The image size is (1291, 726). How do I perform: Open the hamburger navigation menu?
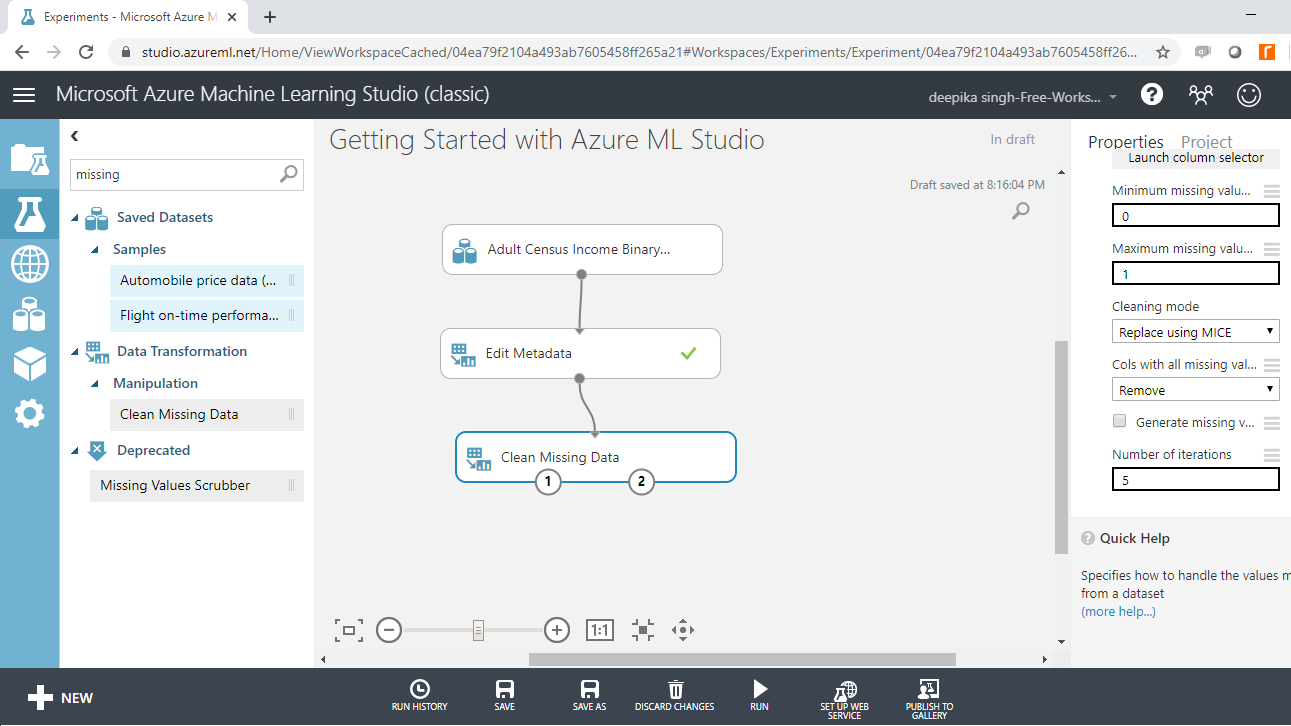(x=24, y=95)
